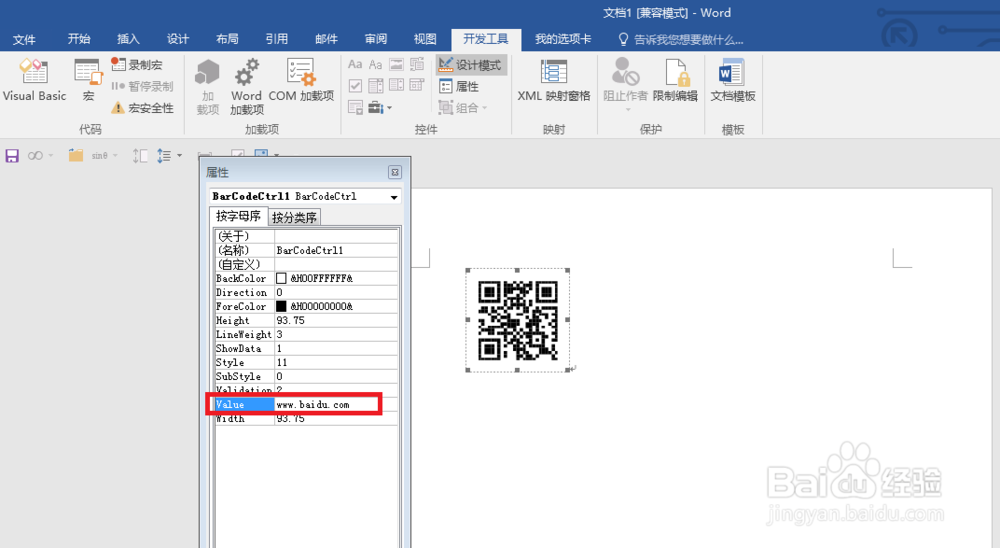Open Word 加载项 add-ins dialog
Screen dimensions: 1000x548
246,86
